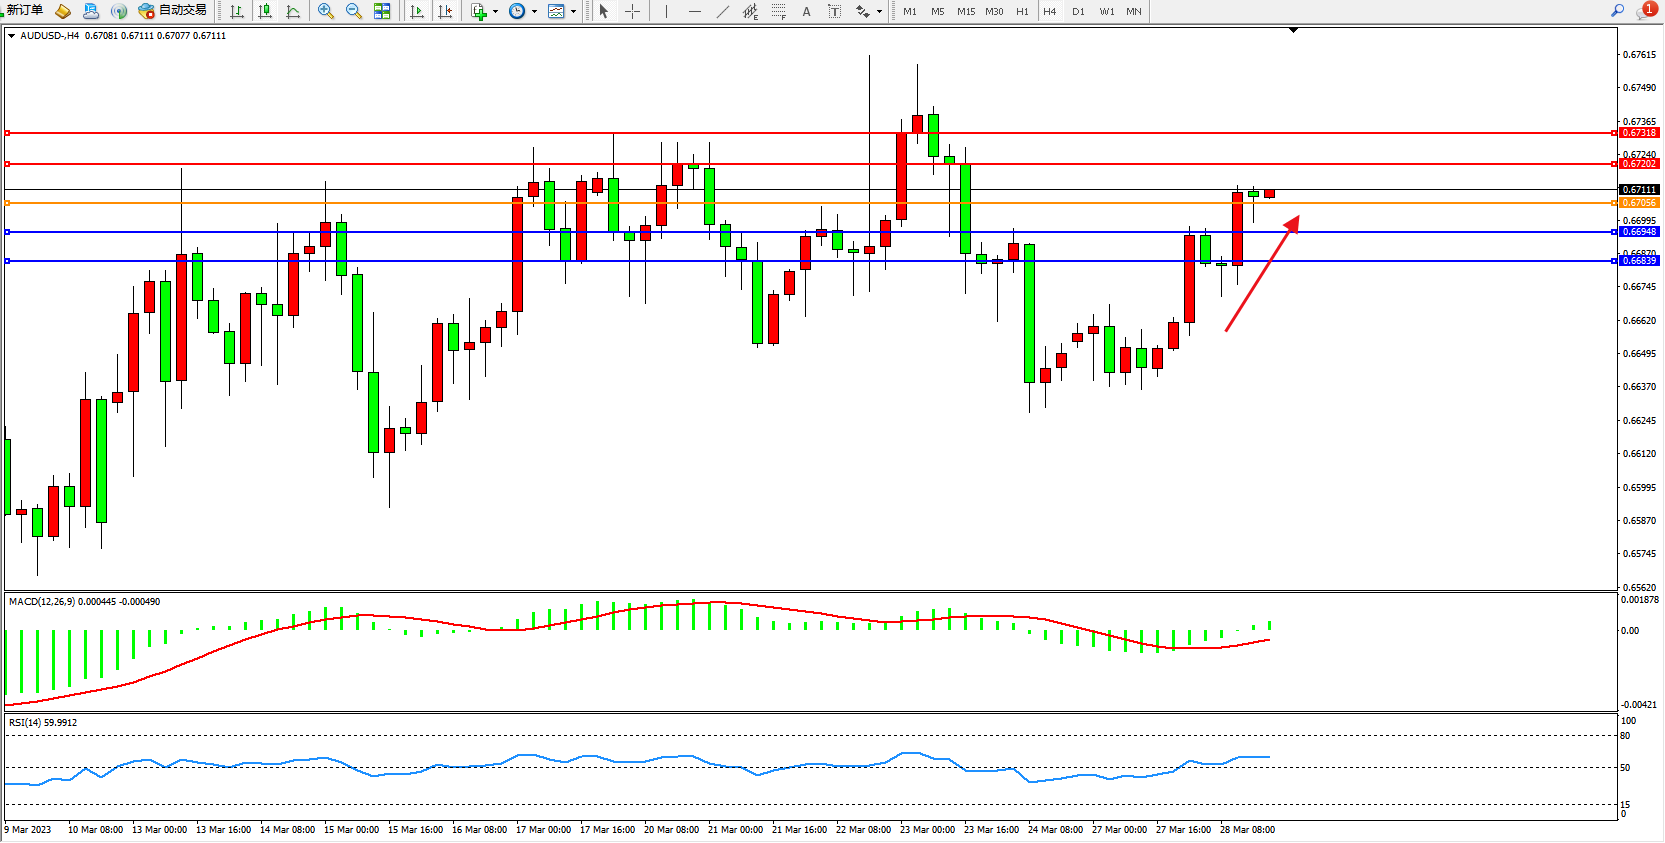Screen dimensions: 1665x843
Task: Open the search magnifier at top right
Action: (1617, 11)
